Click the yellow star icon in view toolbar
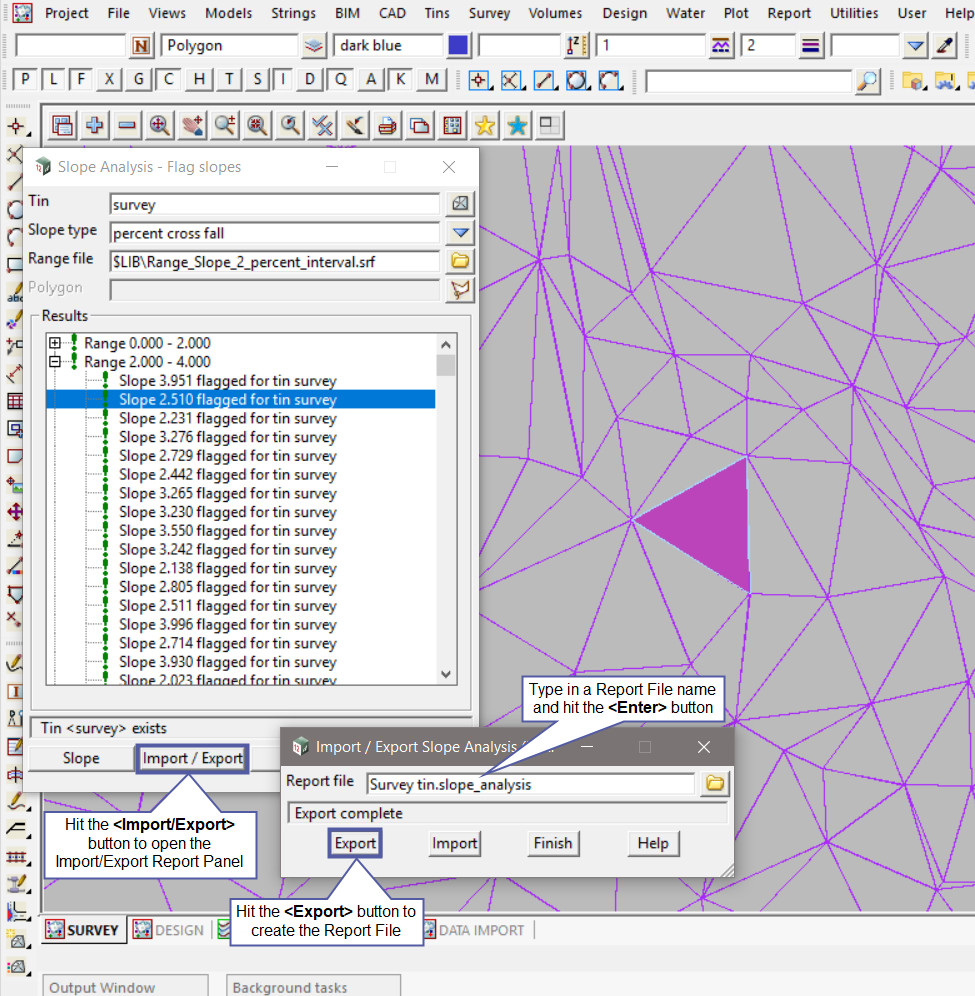The width and height of the screenshot is (975, 996). (485, 125)
